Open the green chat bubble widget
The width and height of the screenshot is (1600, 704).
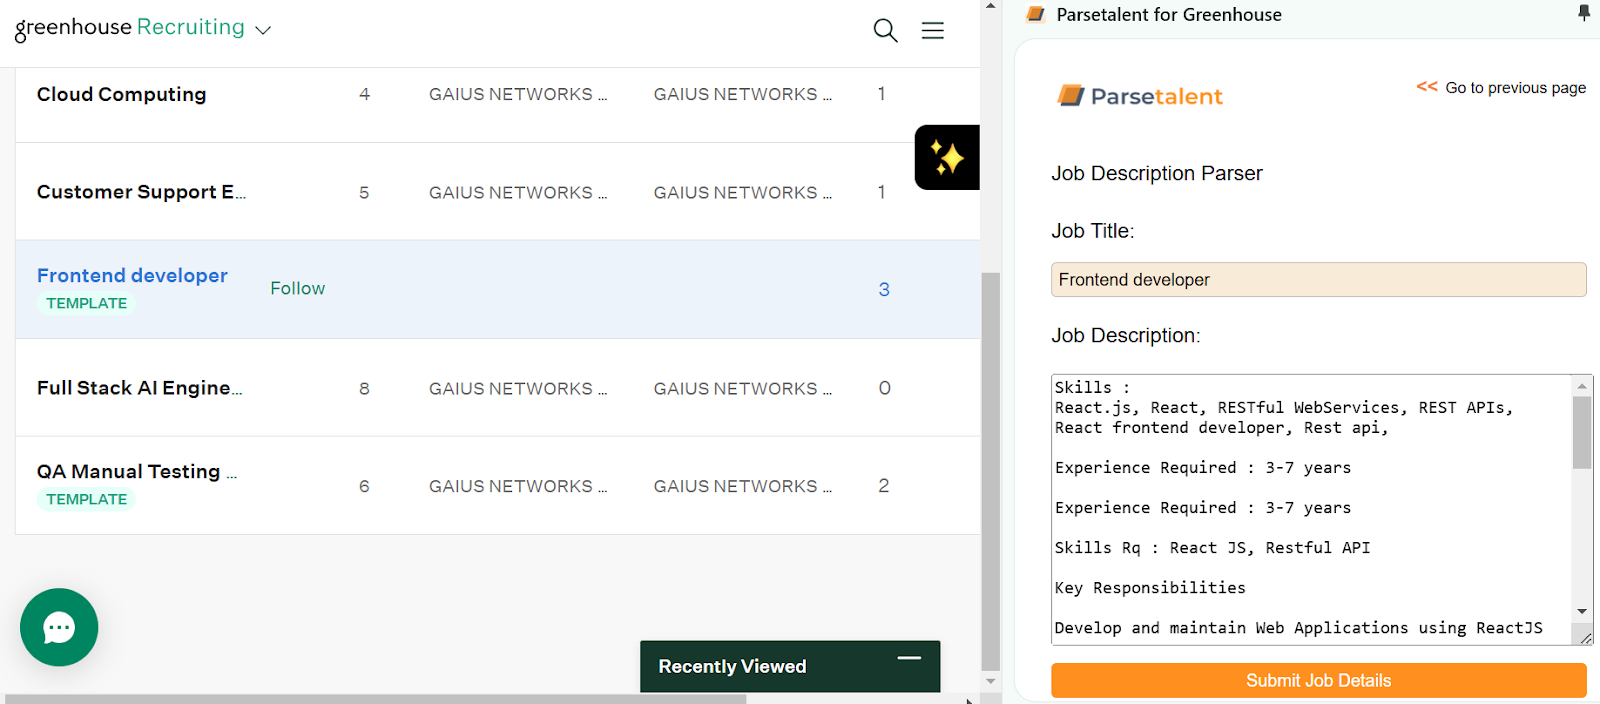click(x=59, y=627)
